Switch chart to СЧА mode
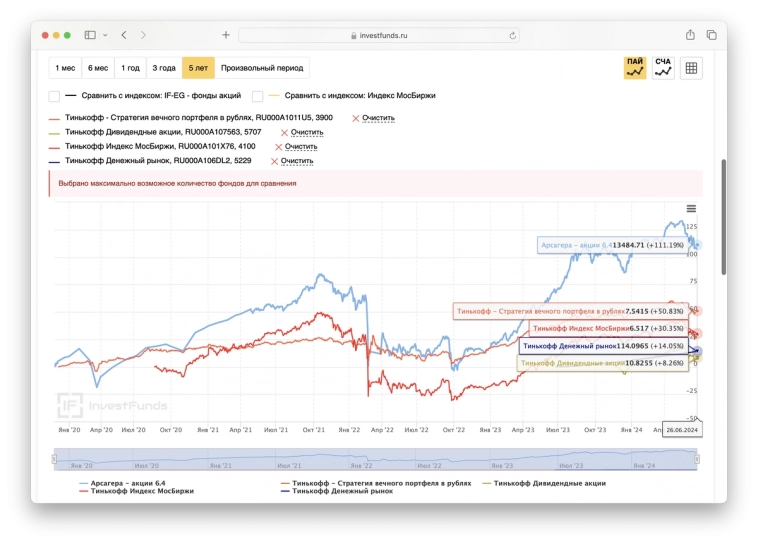The image size is (758, 544). click(x=663, y=68)
